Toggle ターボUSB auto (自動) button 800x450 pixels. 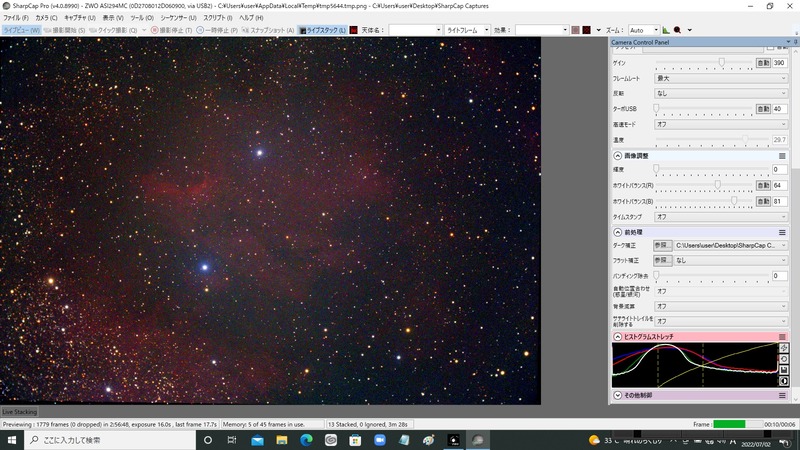pyautogui.click(x=763, y=109)
